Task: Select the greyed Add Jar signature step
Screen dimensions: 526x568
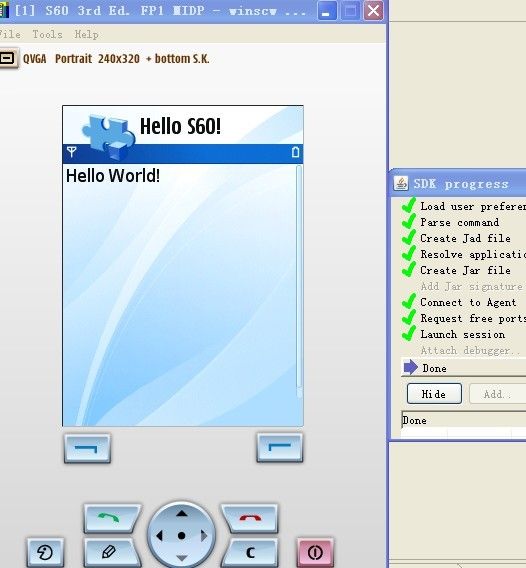Action: point(472,287)
